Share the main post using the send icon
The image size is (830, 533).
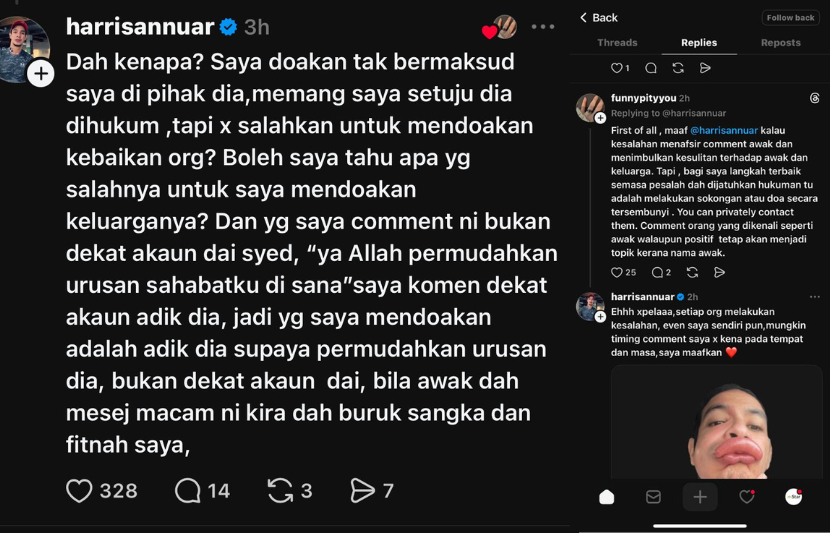pos(363,491)
